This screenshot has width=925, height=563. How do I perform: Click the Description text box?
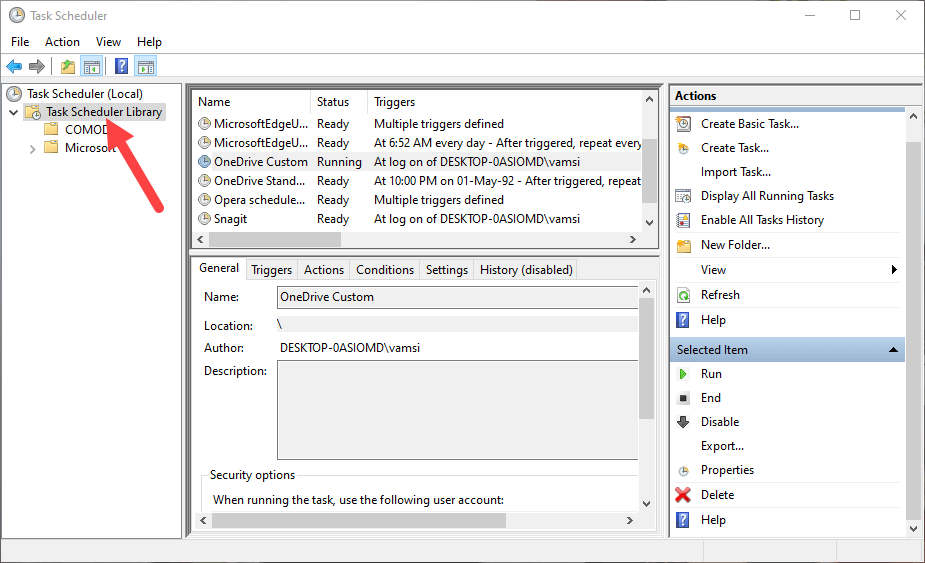coord(457,410)
